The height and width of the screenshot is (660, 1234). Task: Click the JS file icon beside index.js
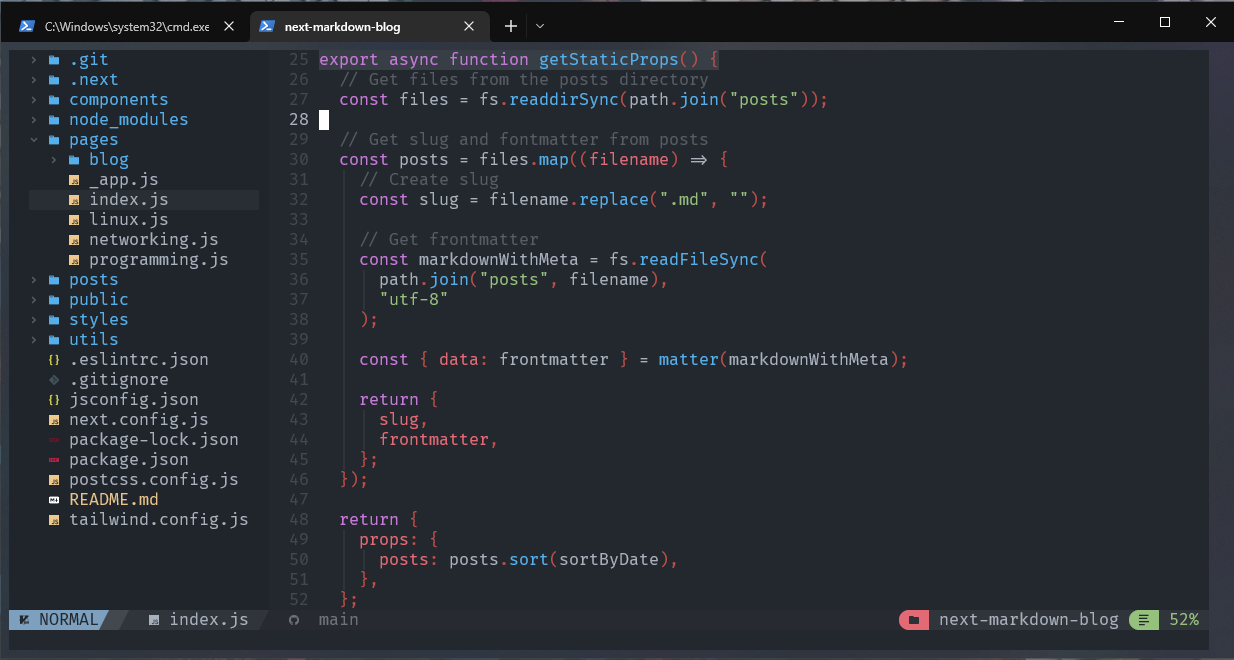(74, 200)
